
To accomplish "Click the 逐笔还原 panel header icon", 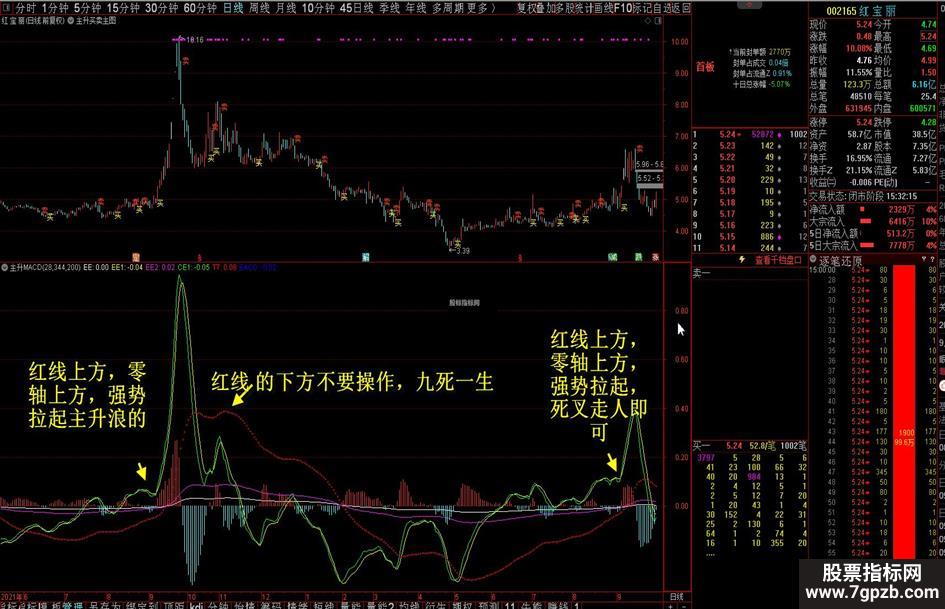I will [x=813, y=259].
